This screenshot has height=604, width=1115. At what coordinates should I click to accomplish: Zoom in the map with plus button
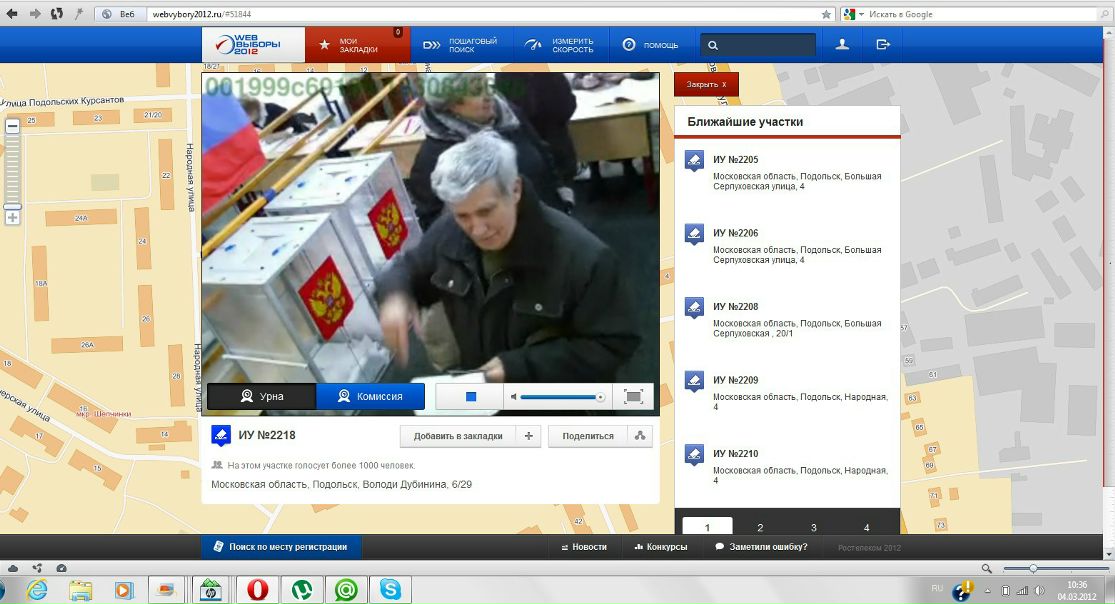click(12, 218)
